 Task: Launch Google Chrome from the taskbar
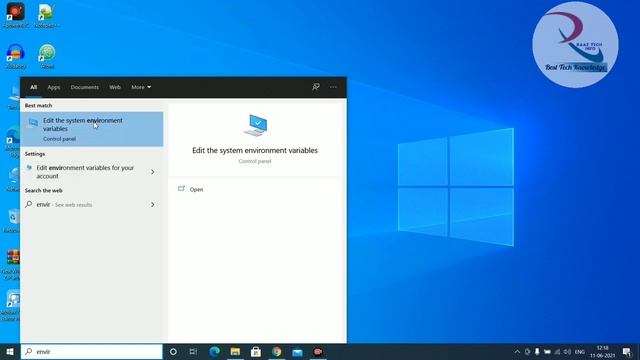(x=277, y=351)
